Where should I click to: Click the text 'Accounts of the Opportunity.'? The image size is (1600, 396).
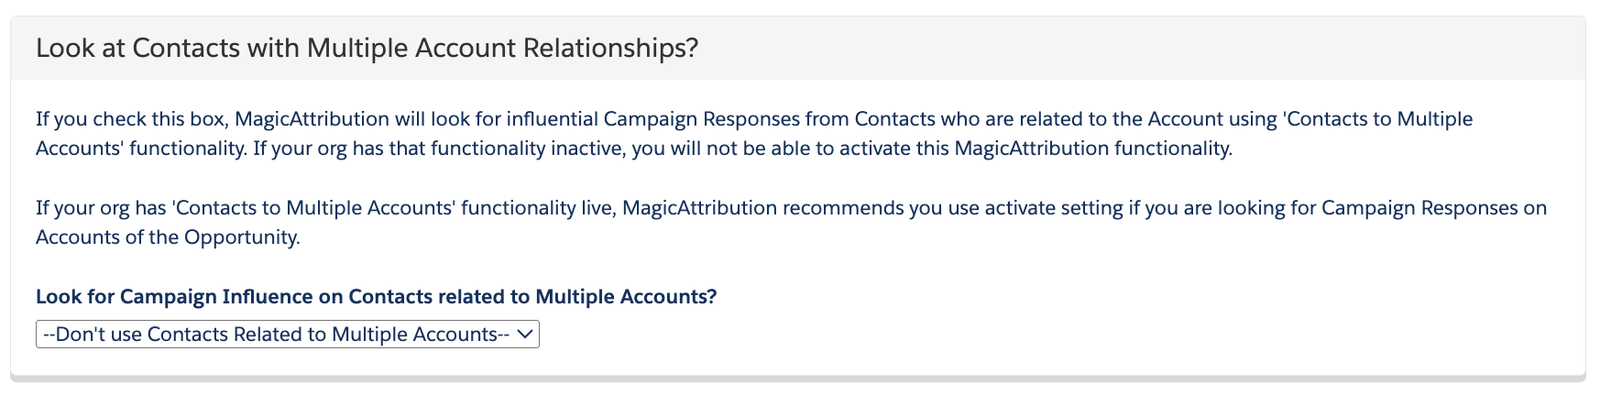(168, 238)
